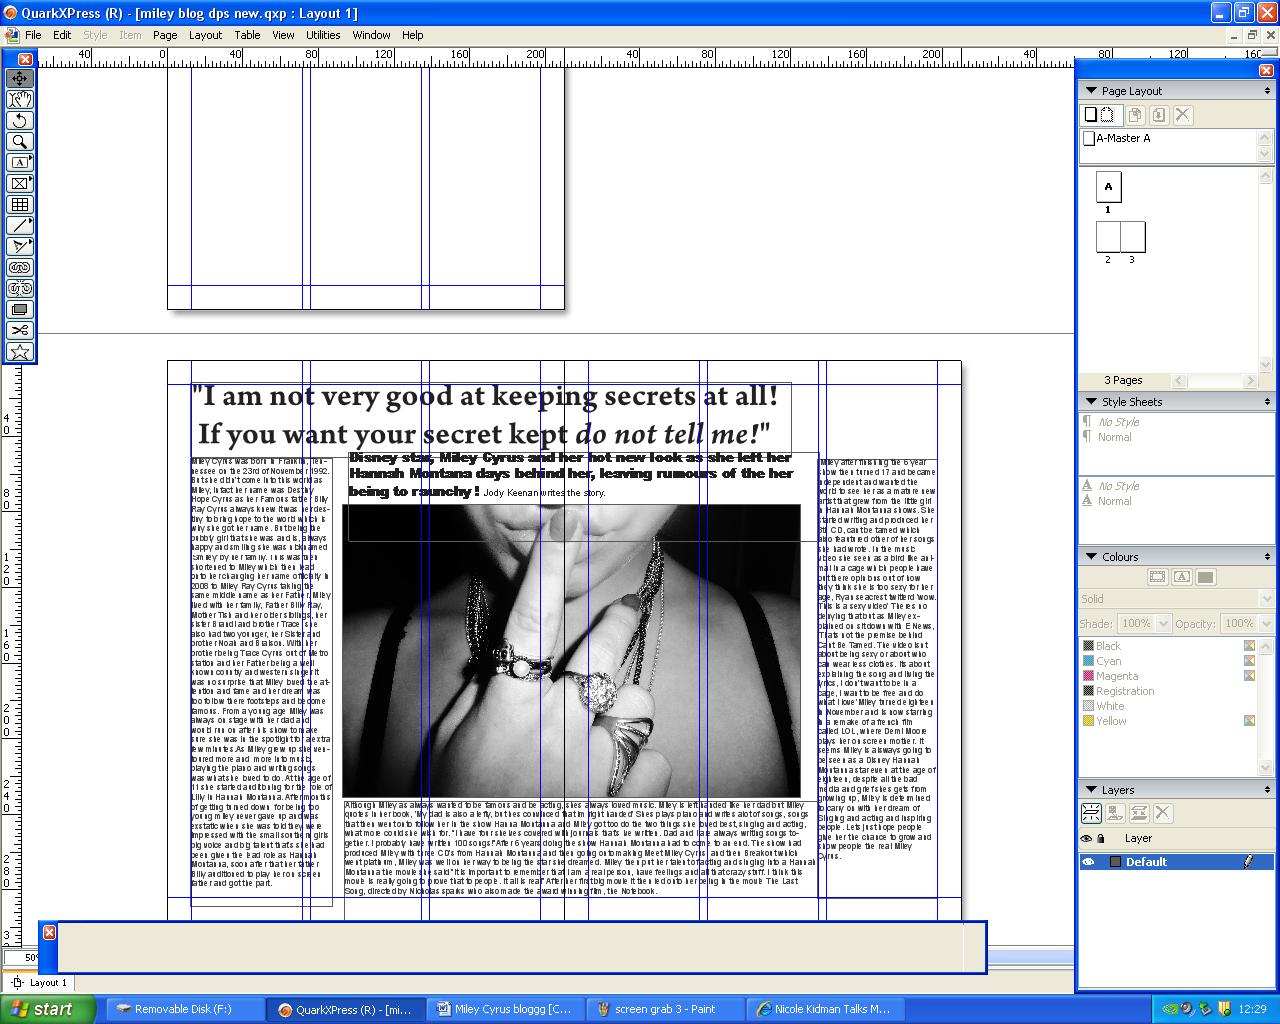Open Page Layout palette options menu arrows
The width and height of the screenshot is (1280, 1024).
pos(1267,91)
